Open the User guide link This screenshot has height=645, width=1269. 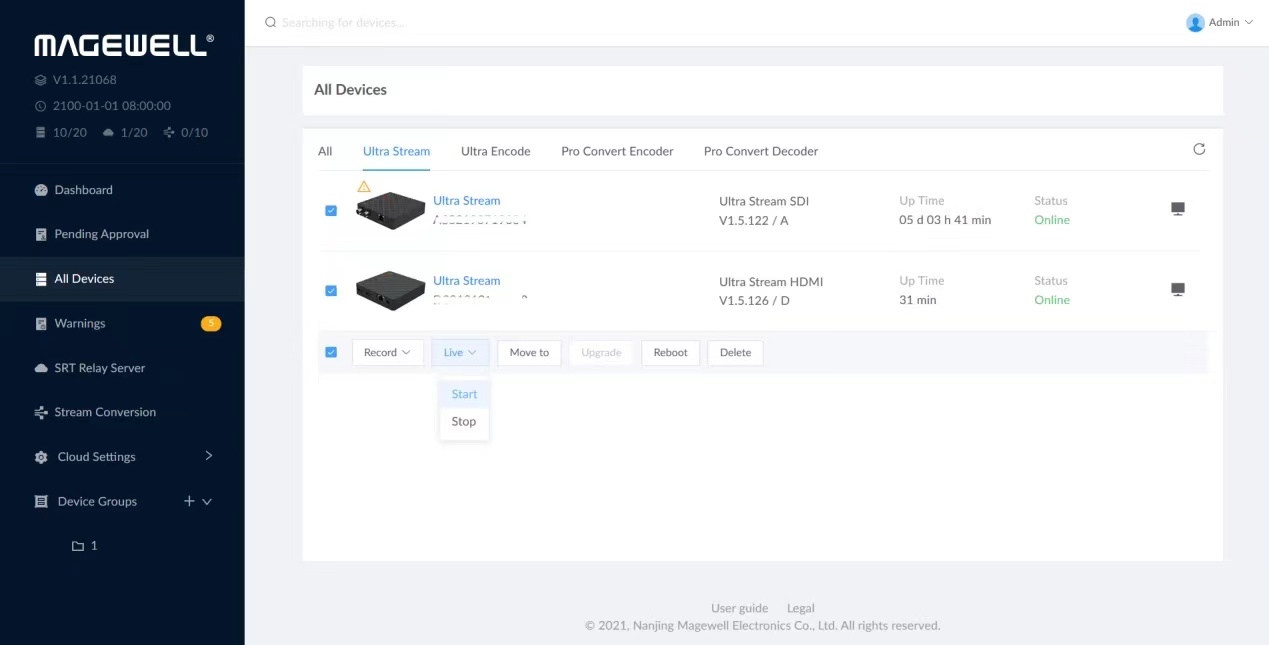click(x=739, y=608)
